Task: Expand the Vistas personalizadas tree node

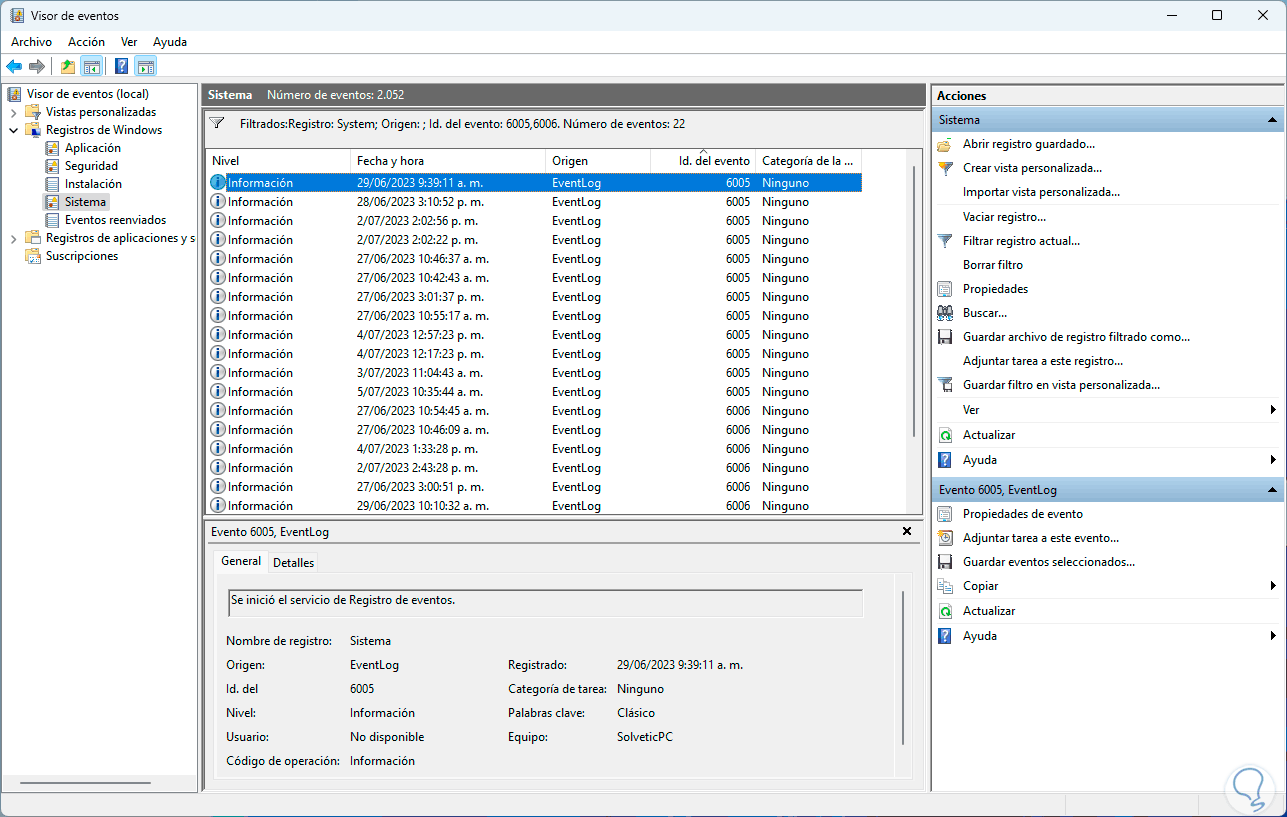Action: (x=14, y=112)
